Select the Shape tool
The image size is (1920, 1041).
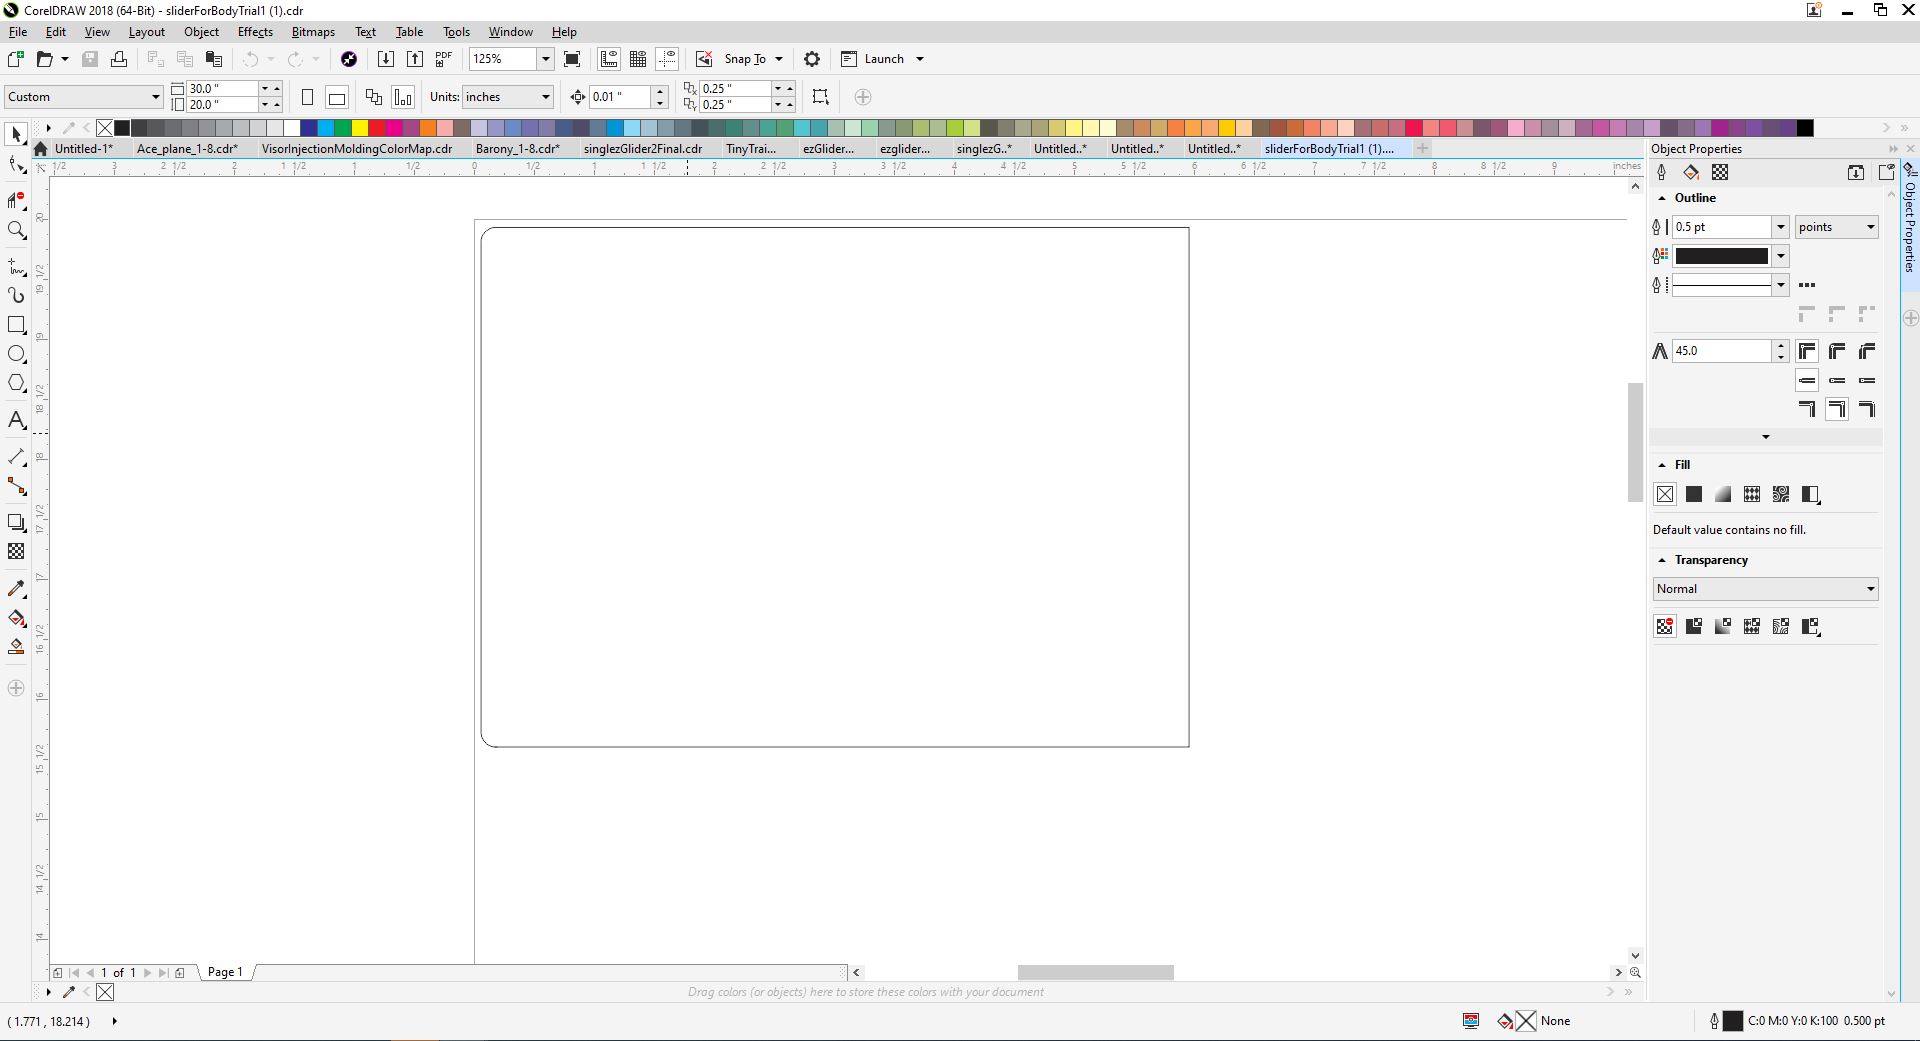(16, 165)
